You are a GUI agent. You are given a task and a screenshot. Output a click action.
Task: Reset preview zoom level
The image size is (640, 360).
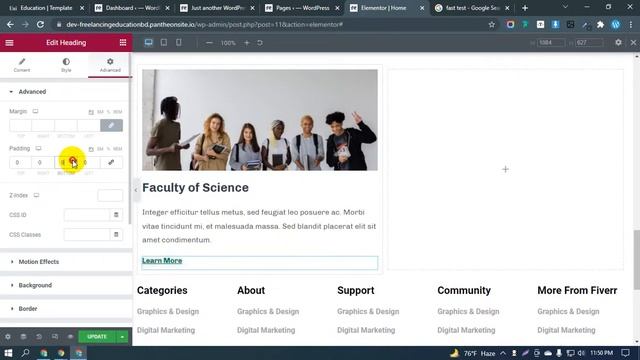pos(260,43)
